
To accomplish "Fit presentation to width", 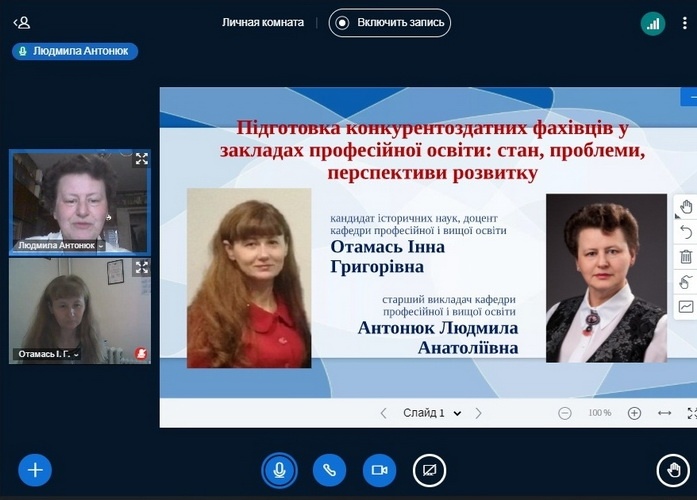I will pyautogui.click(x=665, y=413).
